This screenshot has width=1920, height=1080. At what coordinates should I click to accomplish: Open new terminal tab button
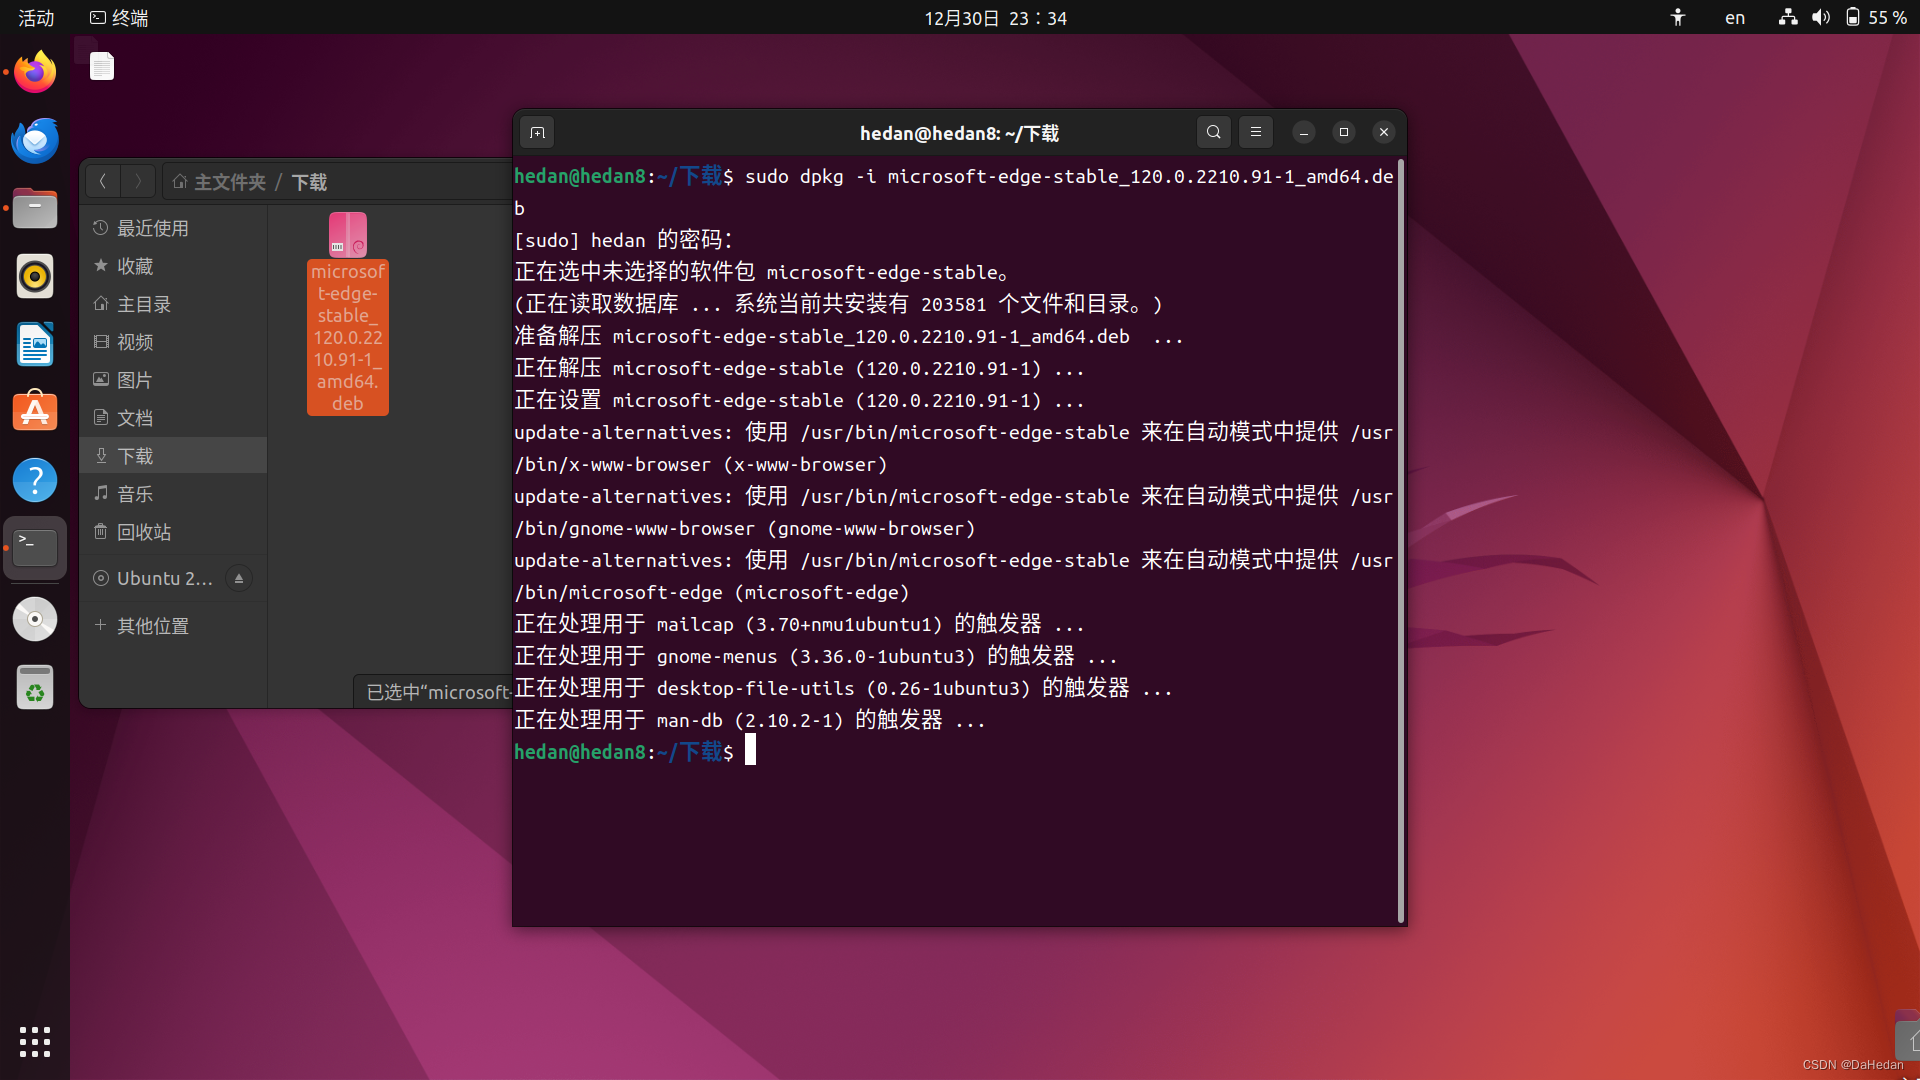click(537, 133)
